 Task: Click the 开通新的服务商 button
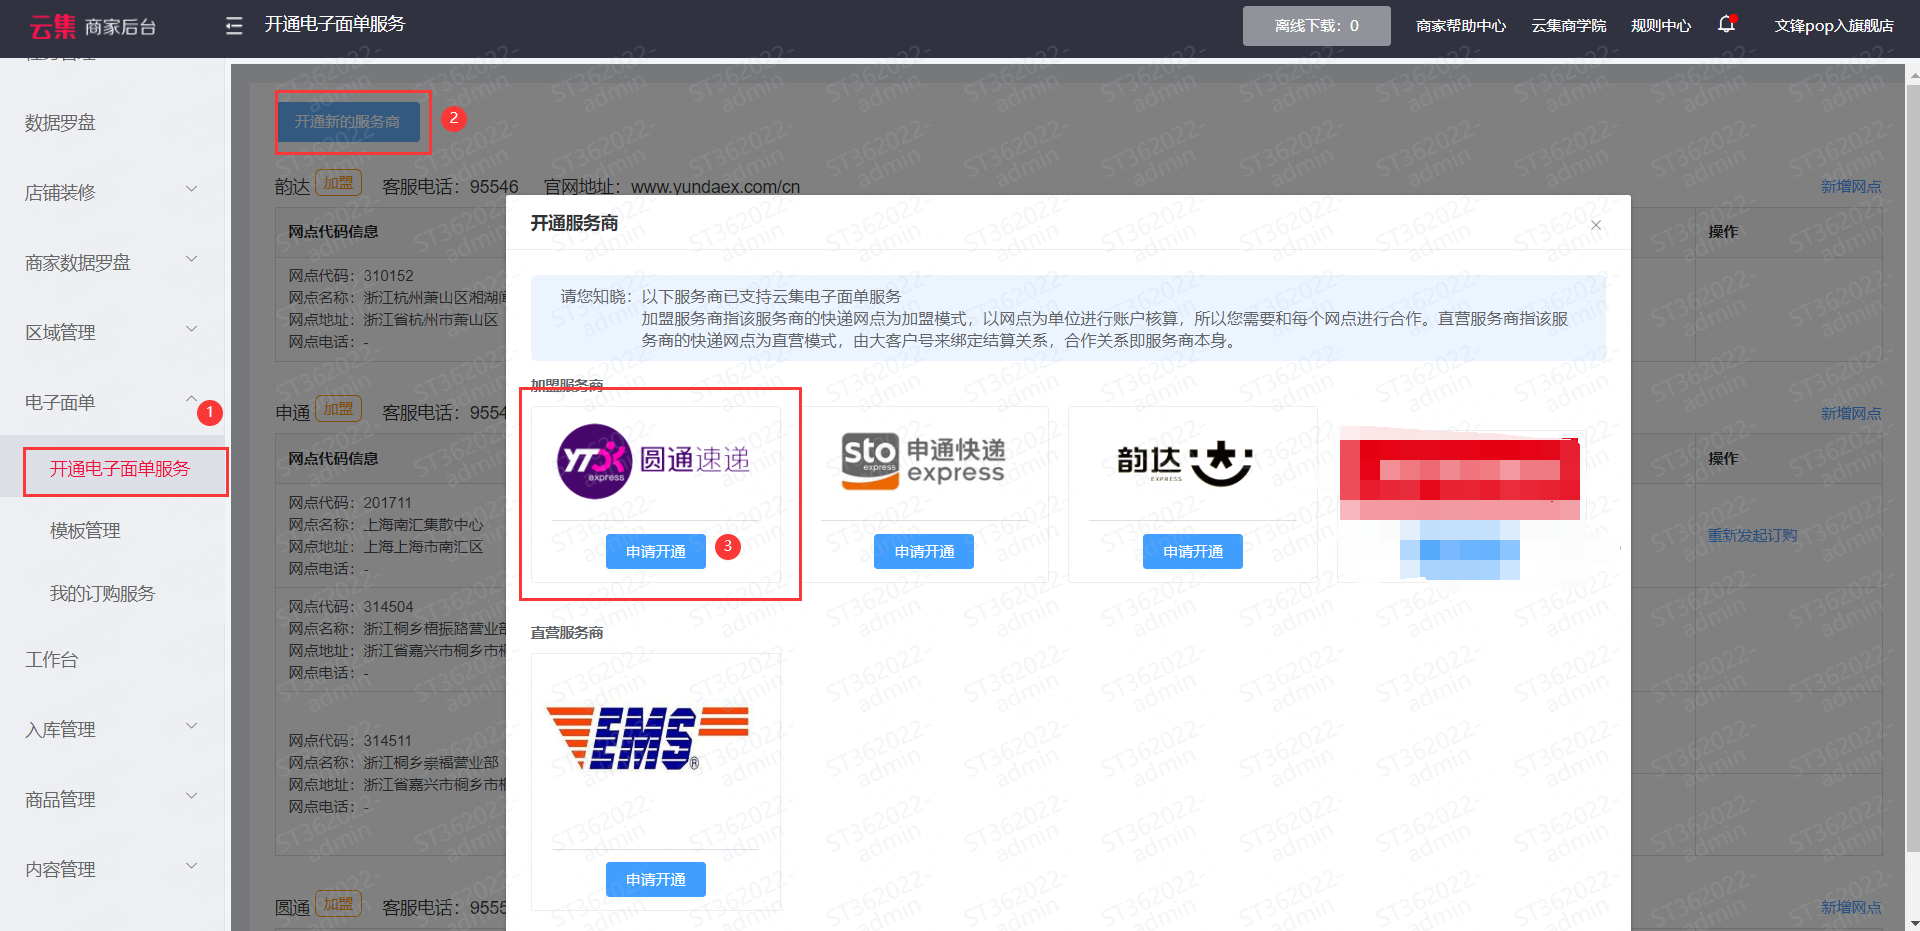pyautogui.click(x=348, y=122)
